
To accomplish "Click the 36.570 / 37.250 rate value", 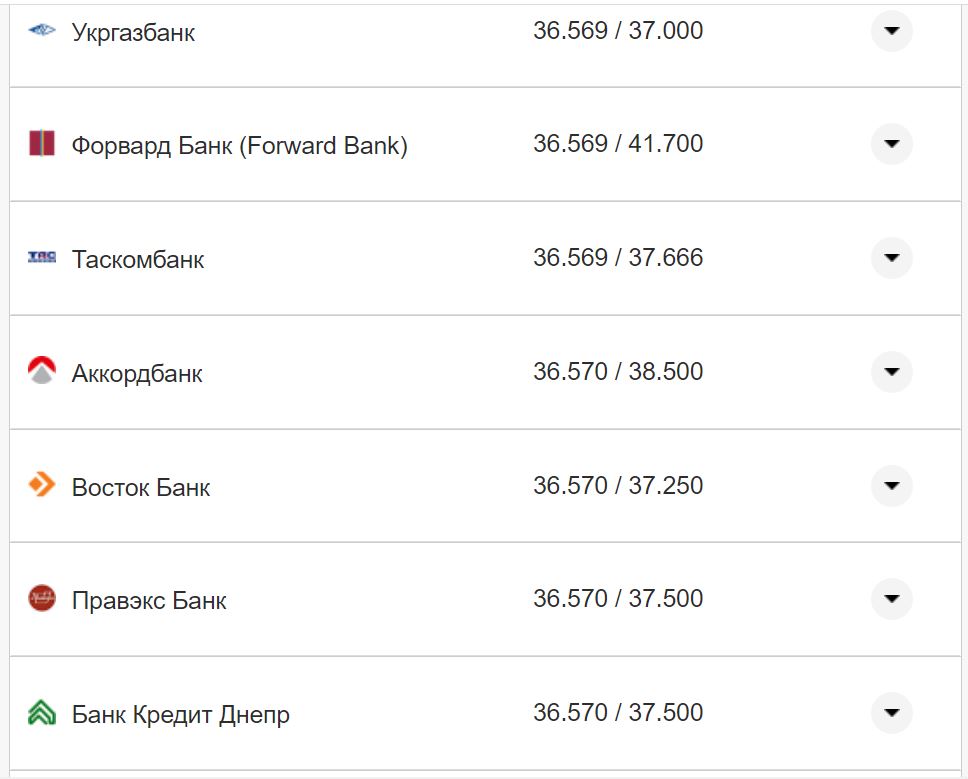I will click(x=617, y=486).
